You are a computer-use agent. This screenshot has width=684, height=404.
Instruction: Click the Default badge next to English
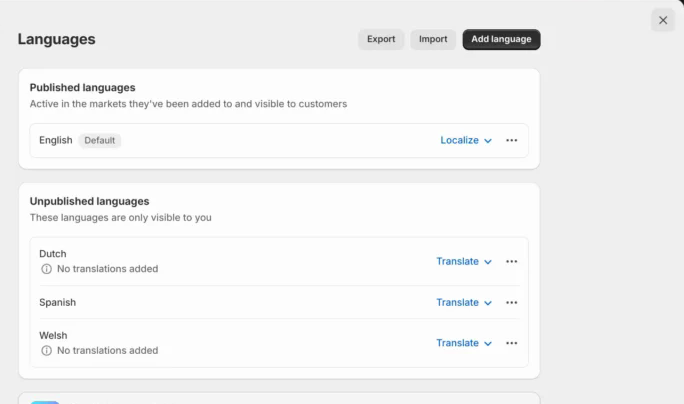(99, 140)
